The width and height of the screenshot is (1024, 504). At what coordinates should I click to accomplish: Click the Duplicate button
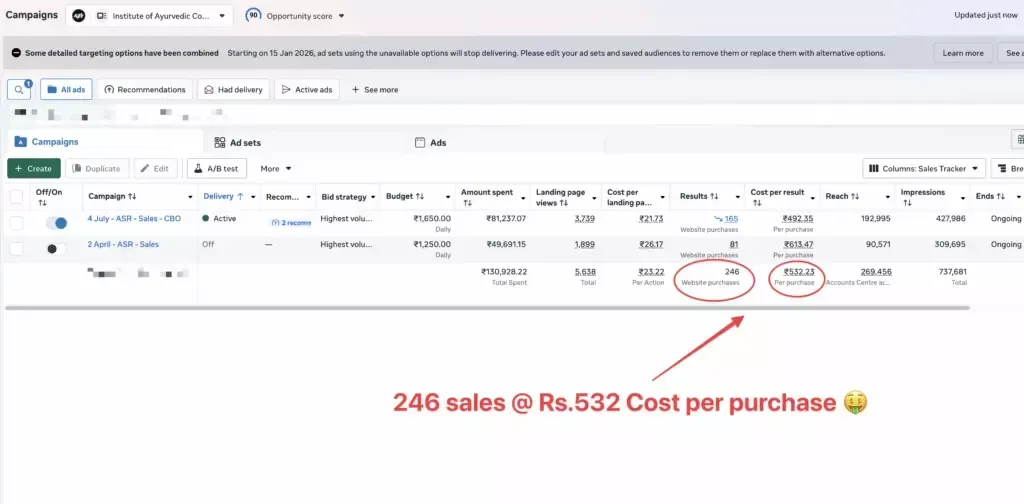97,168
